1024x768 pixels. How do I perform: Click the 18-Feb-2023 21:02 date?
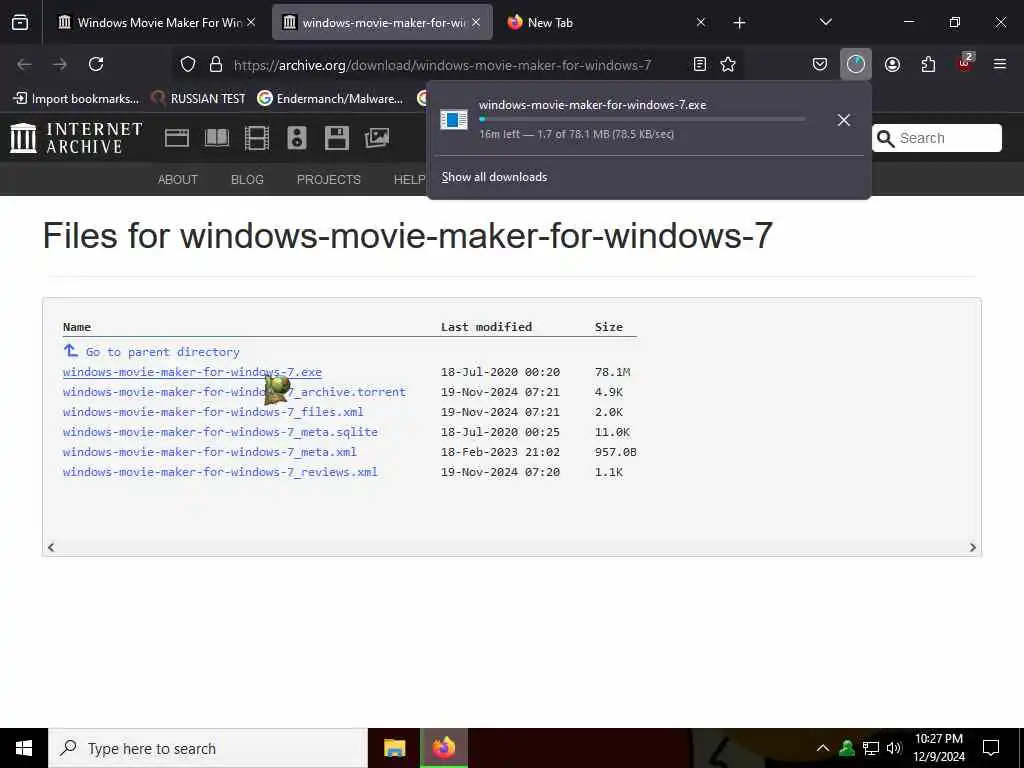coord(500,452)
